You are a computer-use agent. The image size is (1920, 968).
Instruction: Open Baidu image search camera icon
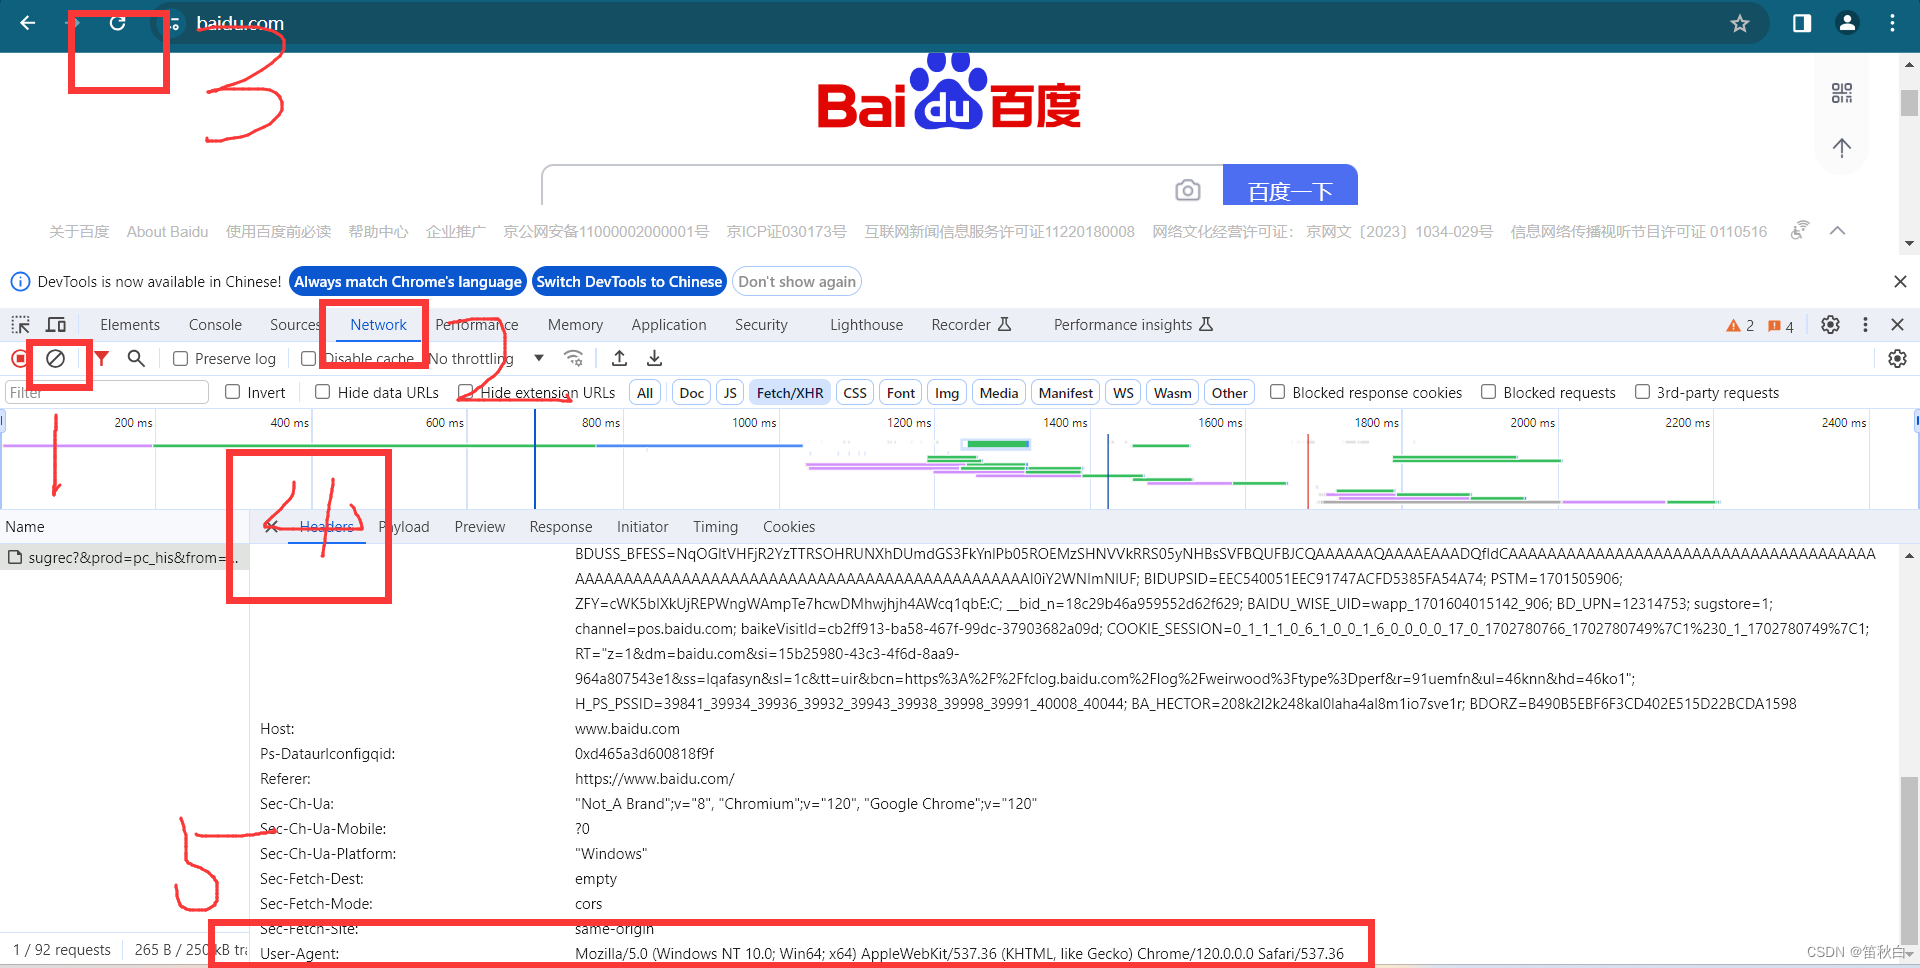[x=1187, y=190]
